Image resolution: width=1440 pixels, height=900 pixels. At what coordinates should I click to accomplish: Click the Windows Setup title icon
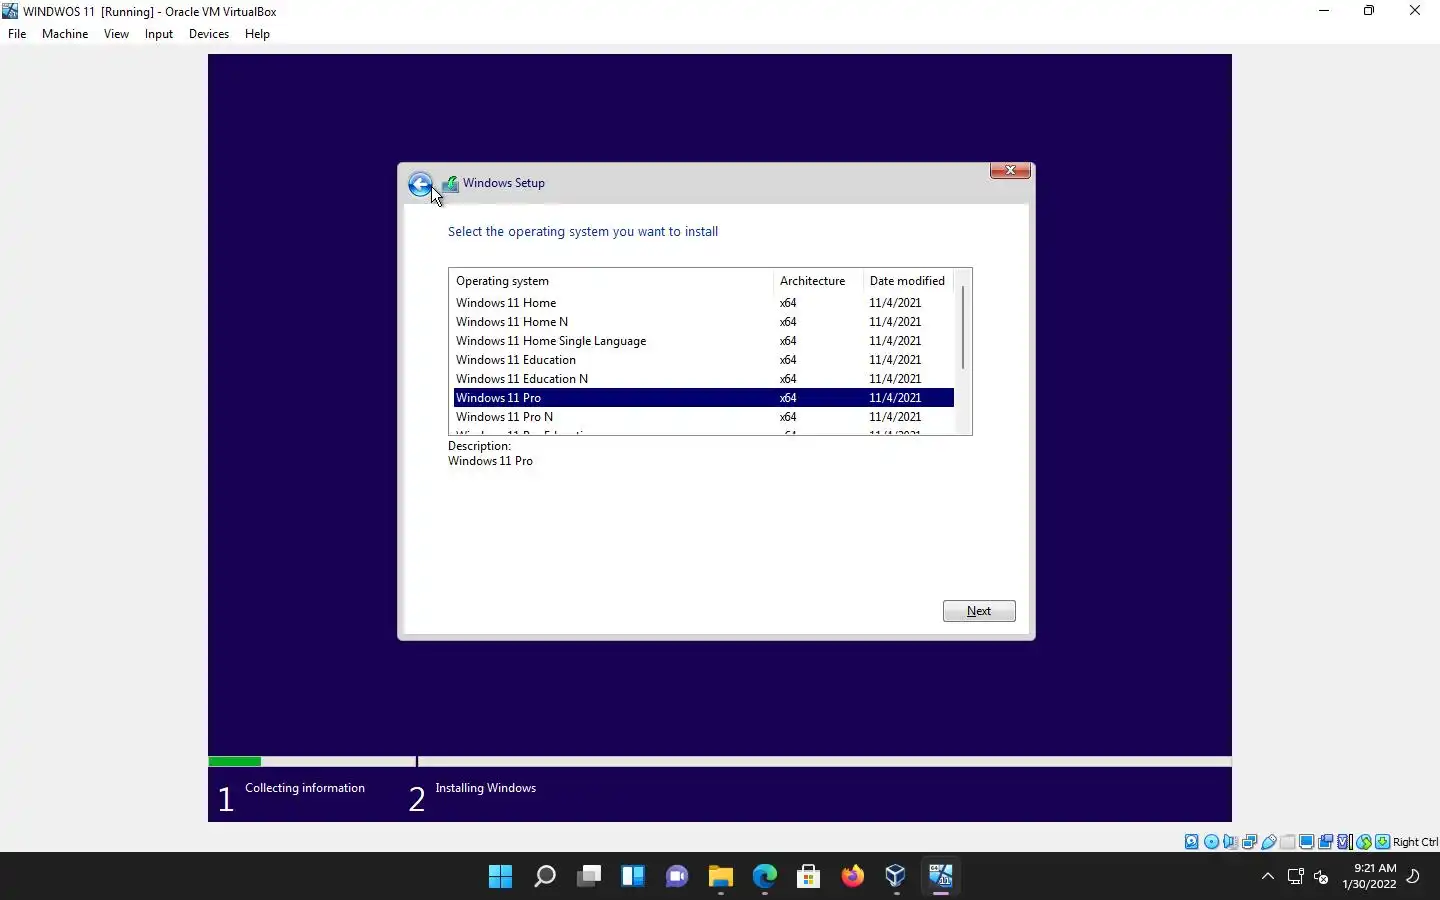tap(451, 183)
